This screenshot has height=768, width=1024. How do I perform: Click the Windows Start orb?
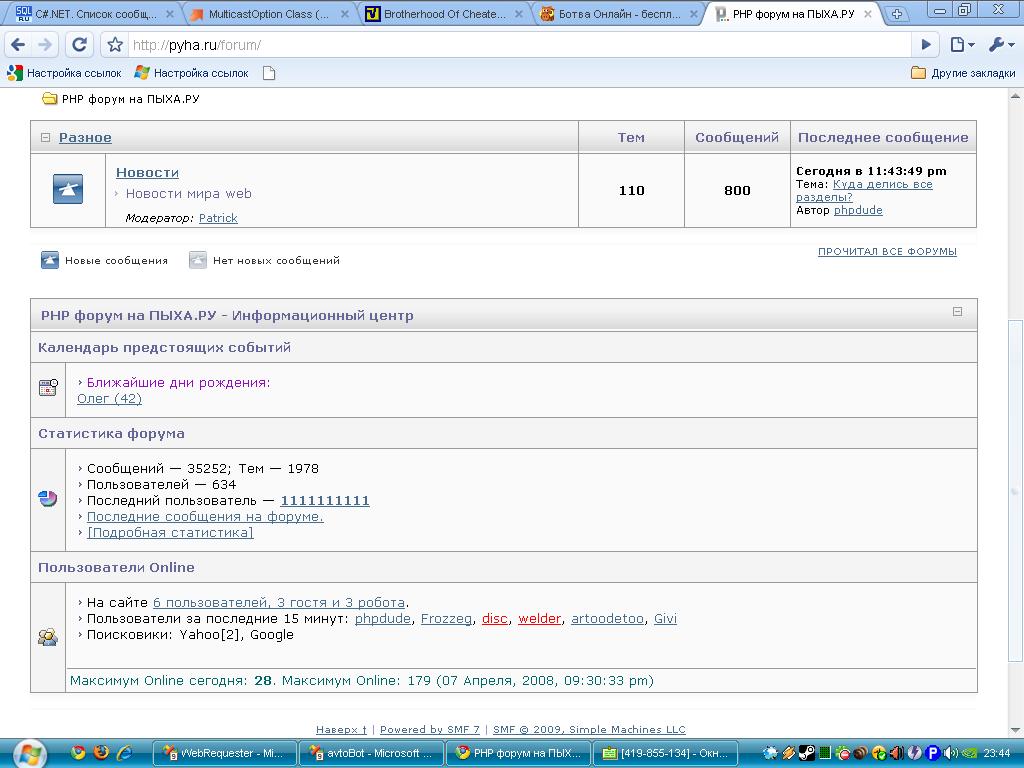28,753
